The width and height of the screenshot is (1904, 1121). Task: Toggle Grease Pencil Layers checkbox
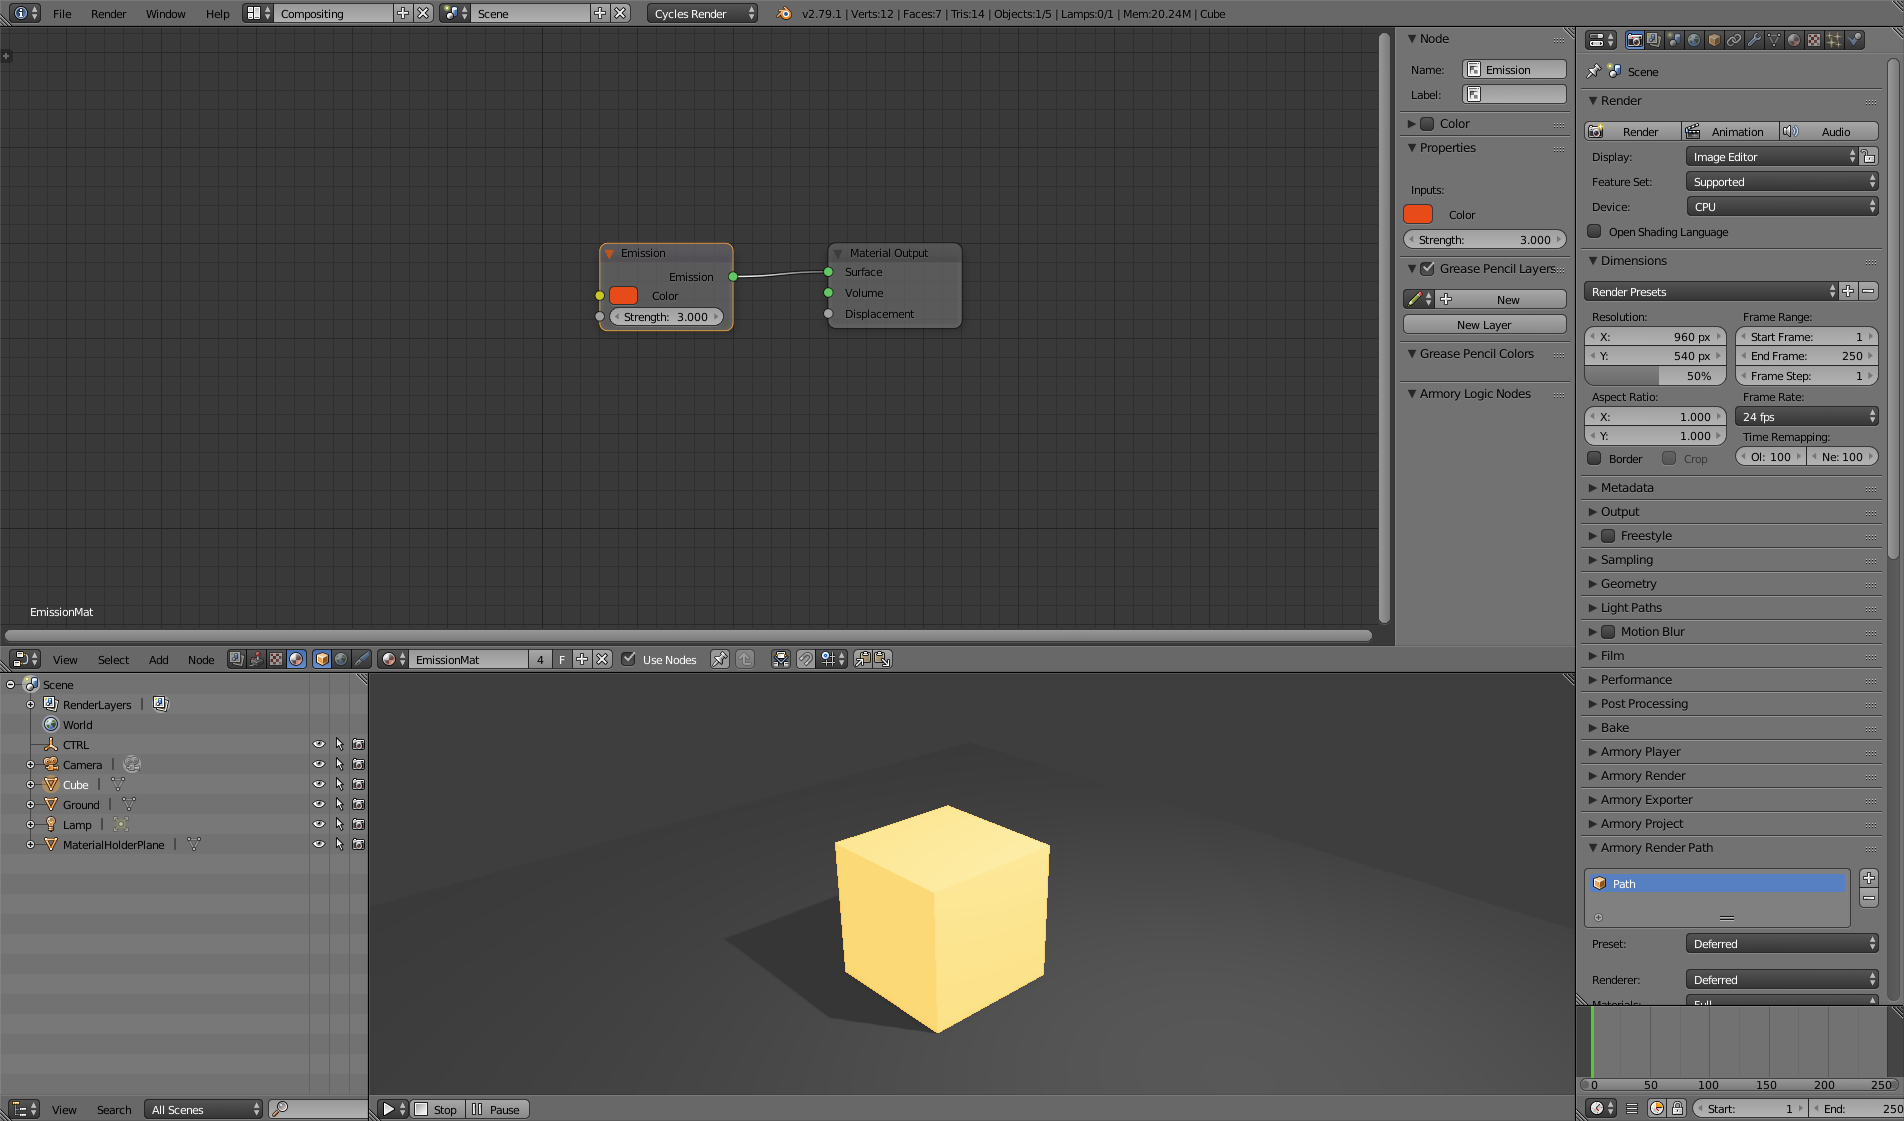click(x=1428, y=268)
